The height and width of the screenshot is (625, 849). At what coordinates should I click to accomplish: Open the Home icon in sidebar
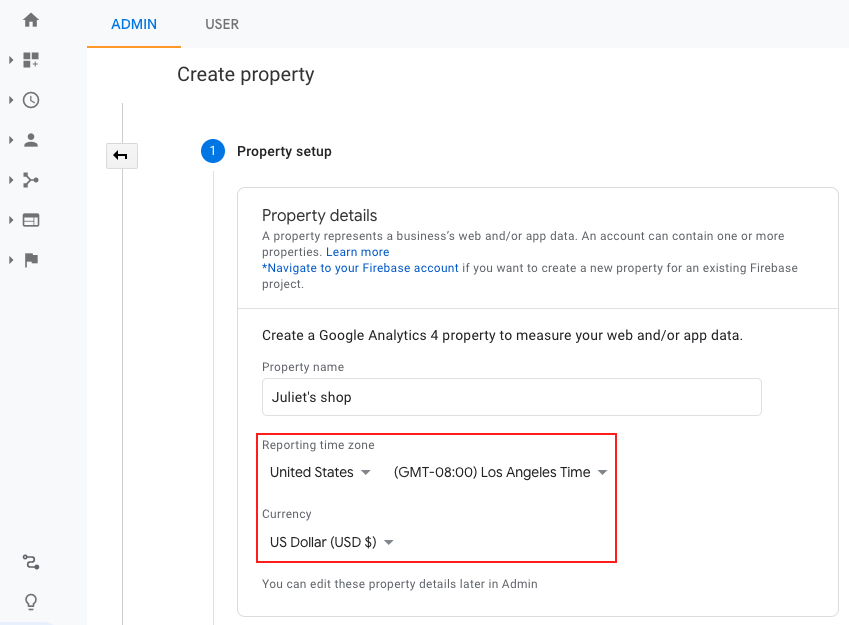[x=31, y=20]
